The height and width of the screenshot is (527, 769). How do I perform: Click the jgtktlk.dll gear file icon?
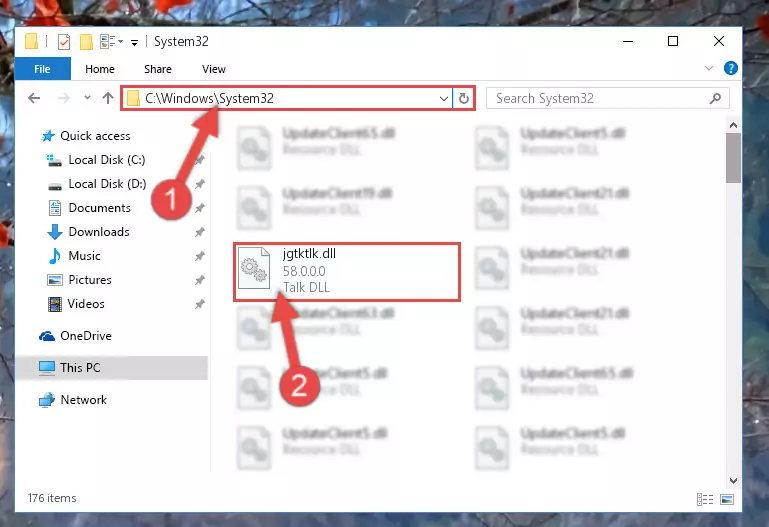(254, 268)
